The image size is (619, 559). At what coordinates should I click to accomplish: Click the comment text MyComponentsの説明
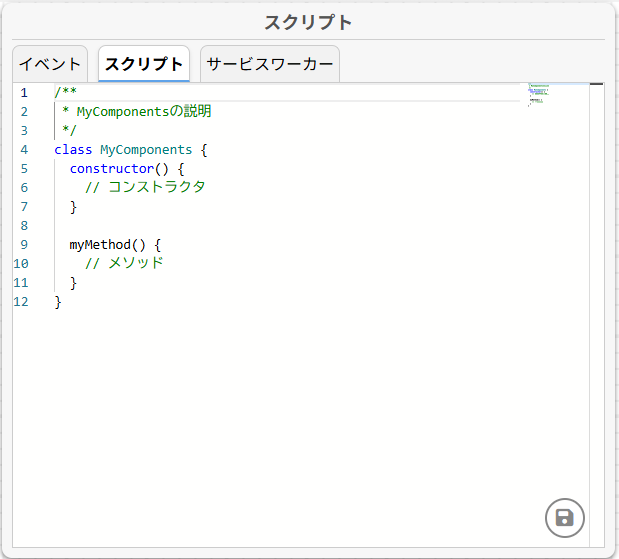(x=144, y=111)
